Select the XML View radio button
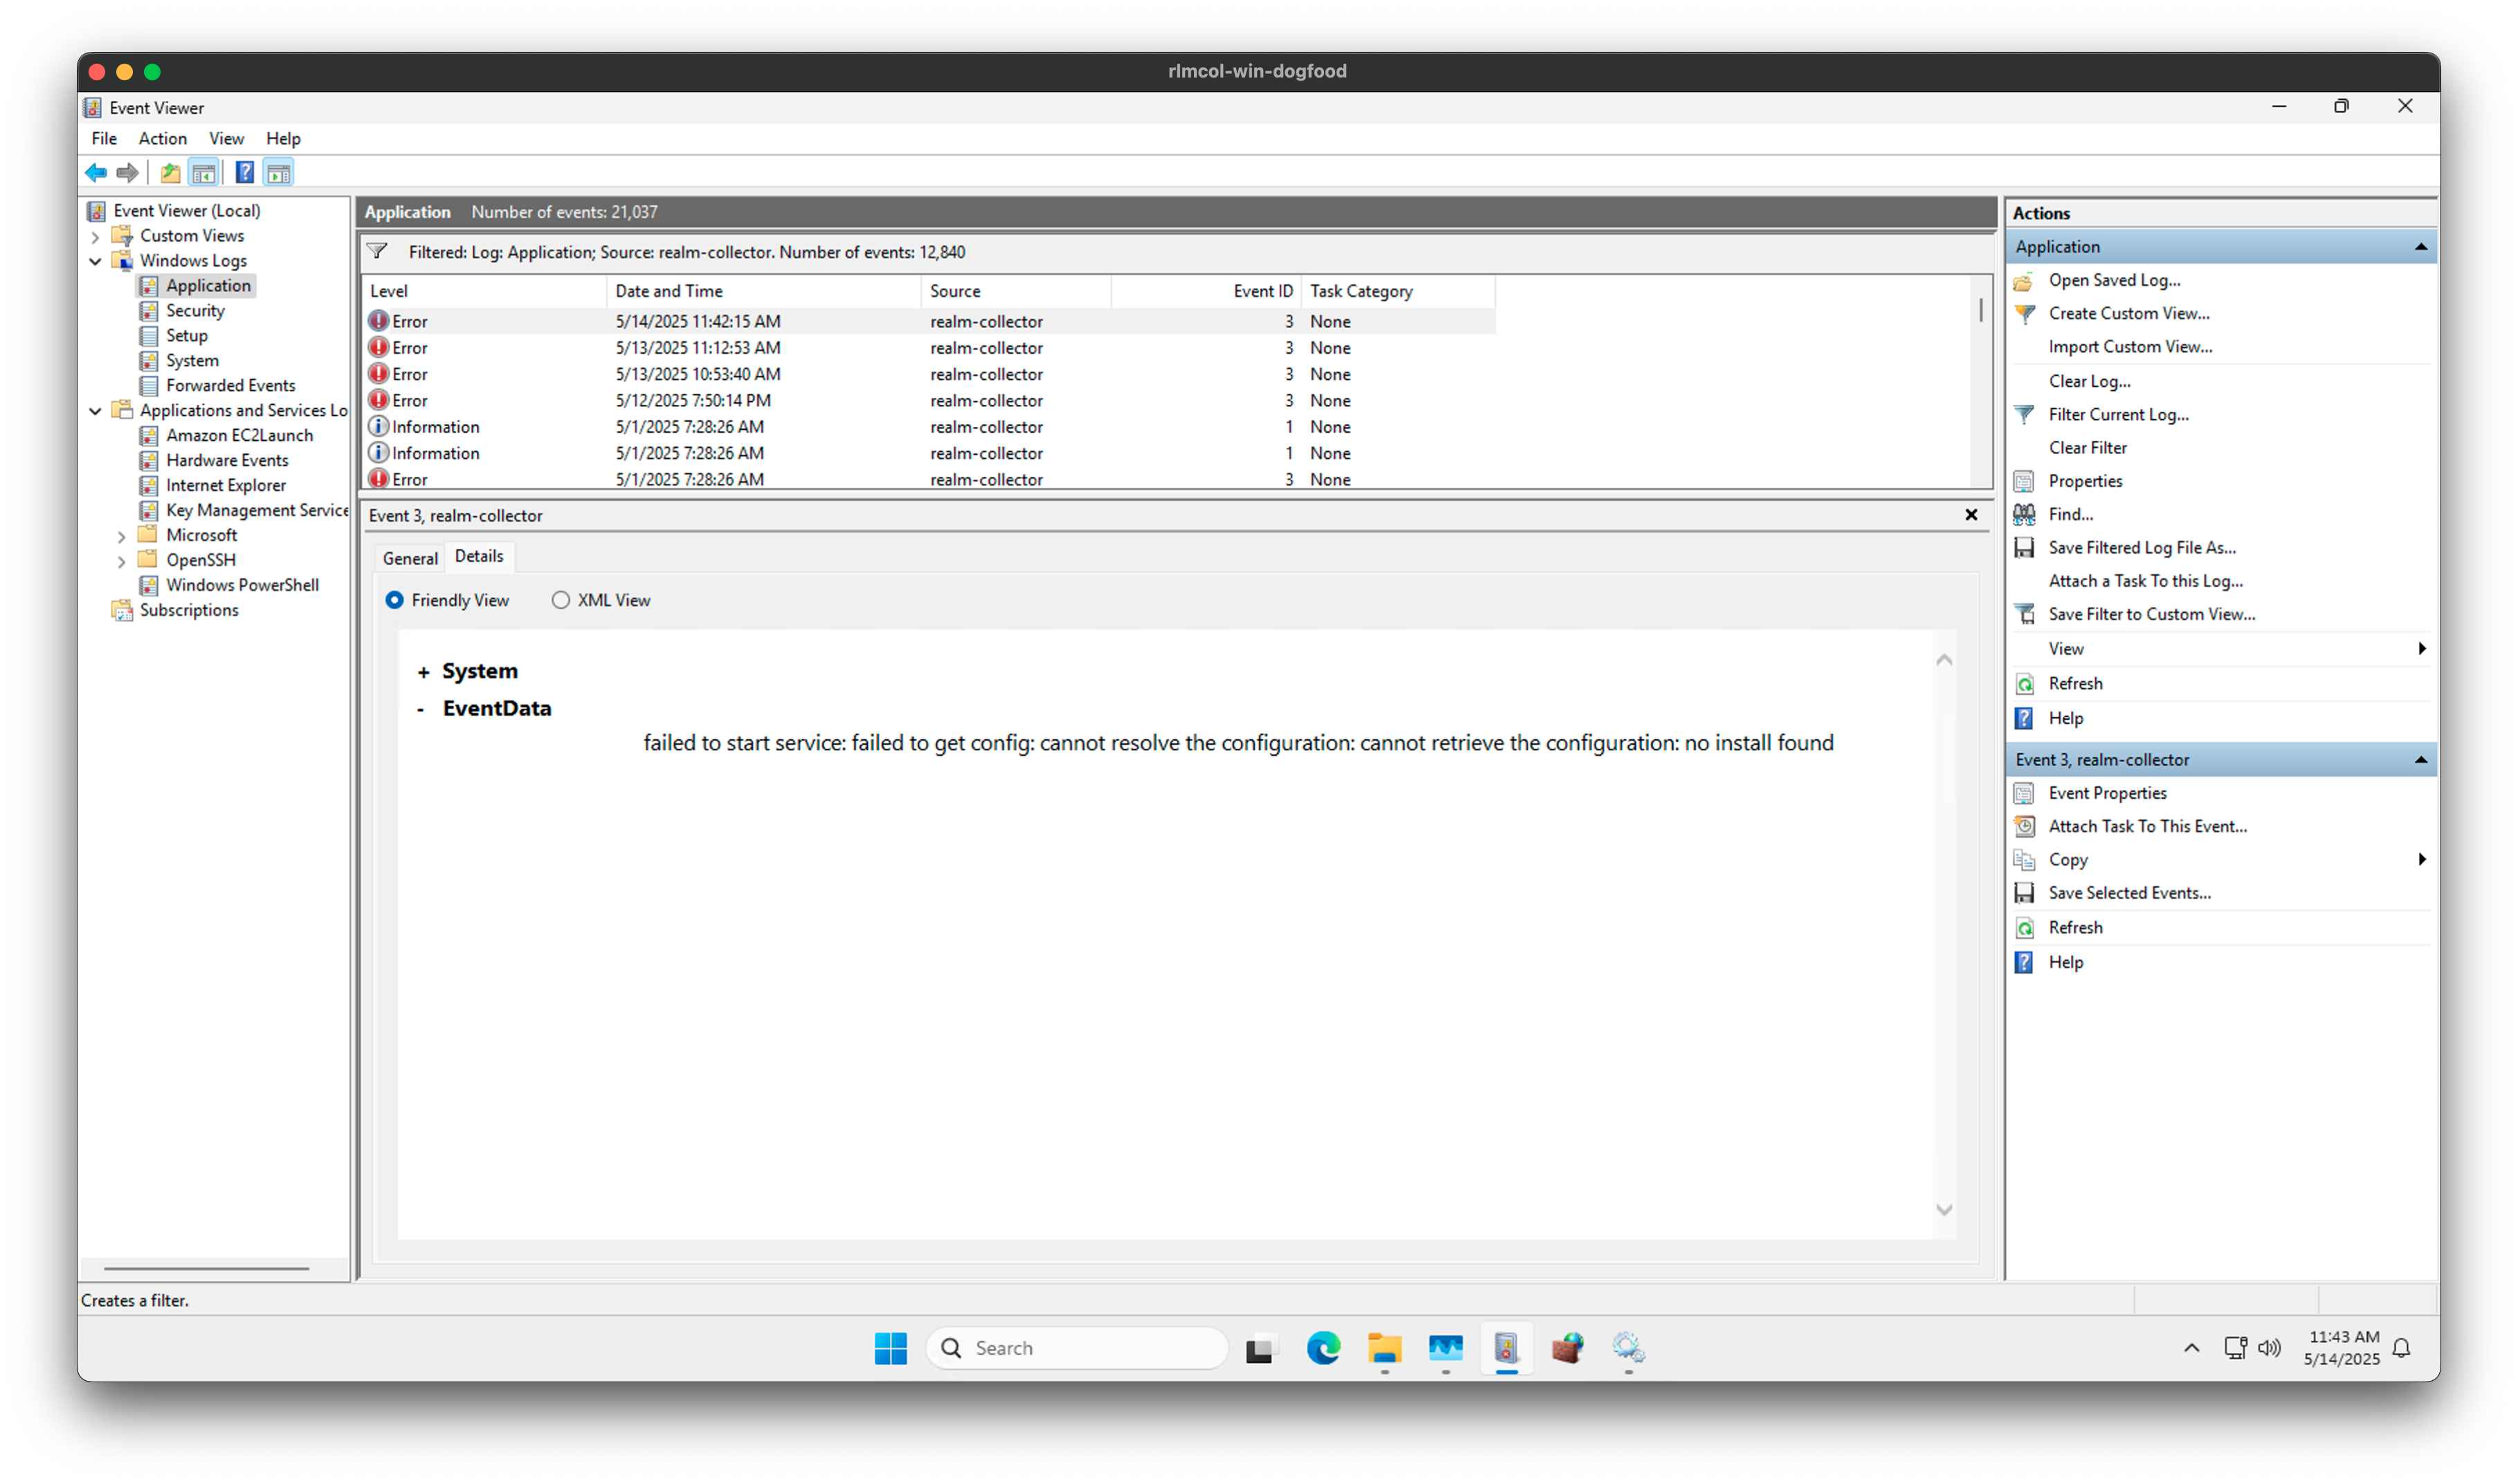This screenshot has height=1484, width=2518. coord(561,600)
